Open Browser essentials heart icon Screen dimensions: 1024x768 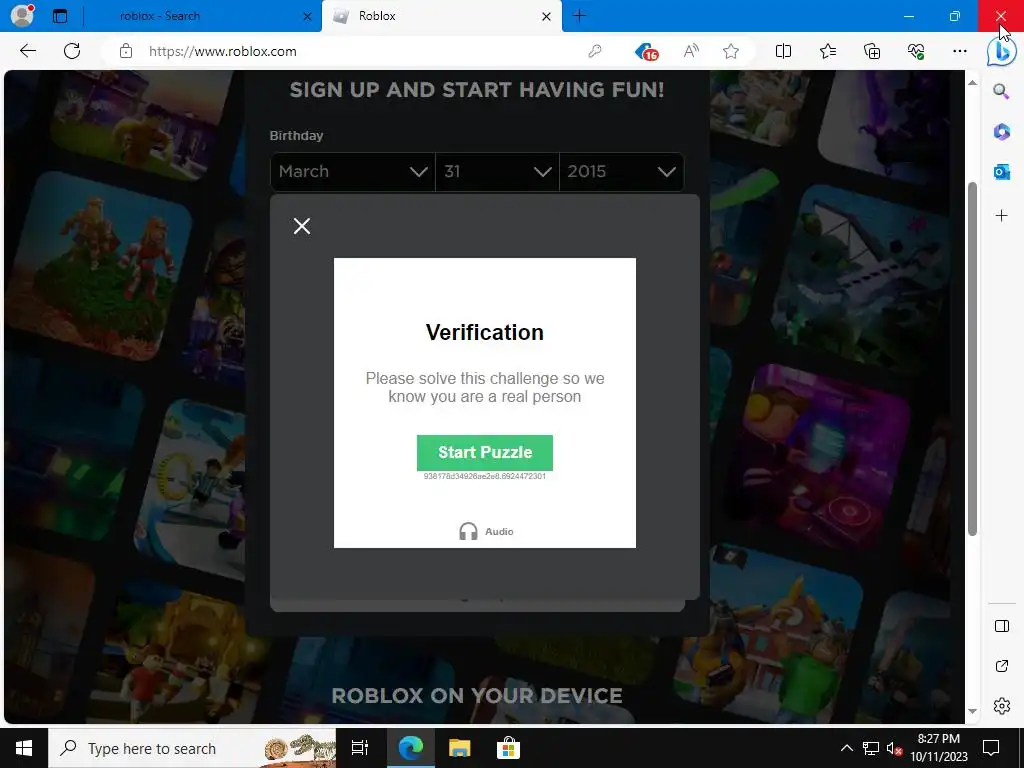coord(916,51)
